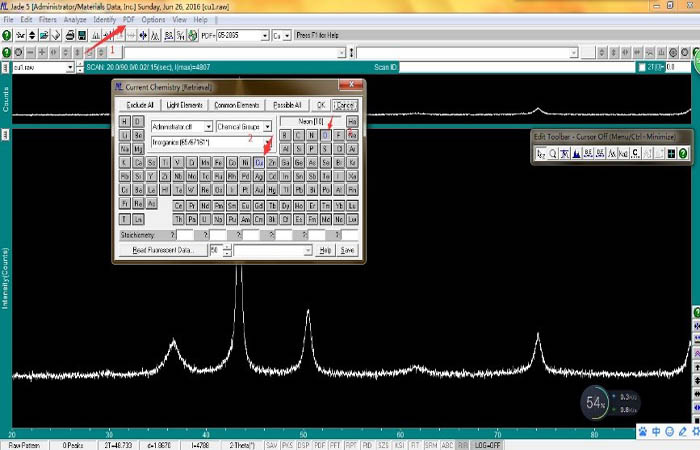Click the paw icon in the system tray
The width and height of the screenshot is (700, 450).
[x=643, y=432]
